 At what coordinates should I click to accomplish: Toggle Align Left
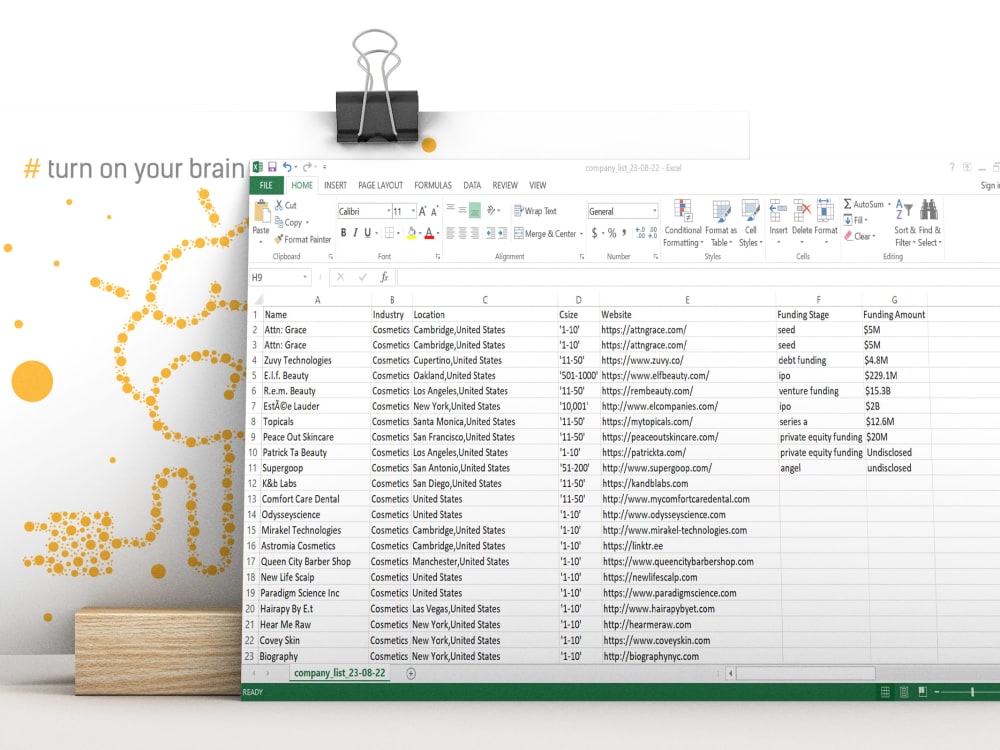pyautogui.click(x=450, y=233)
